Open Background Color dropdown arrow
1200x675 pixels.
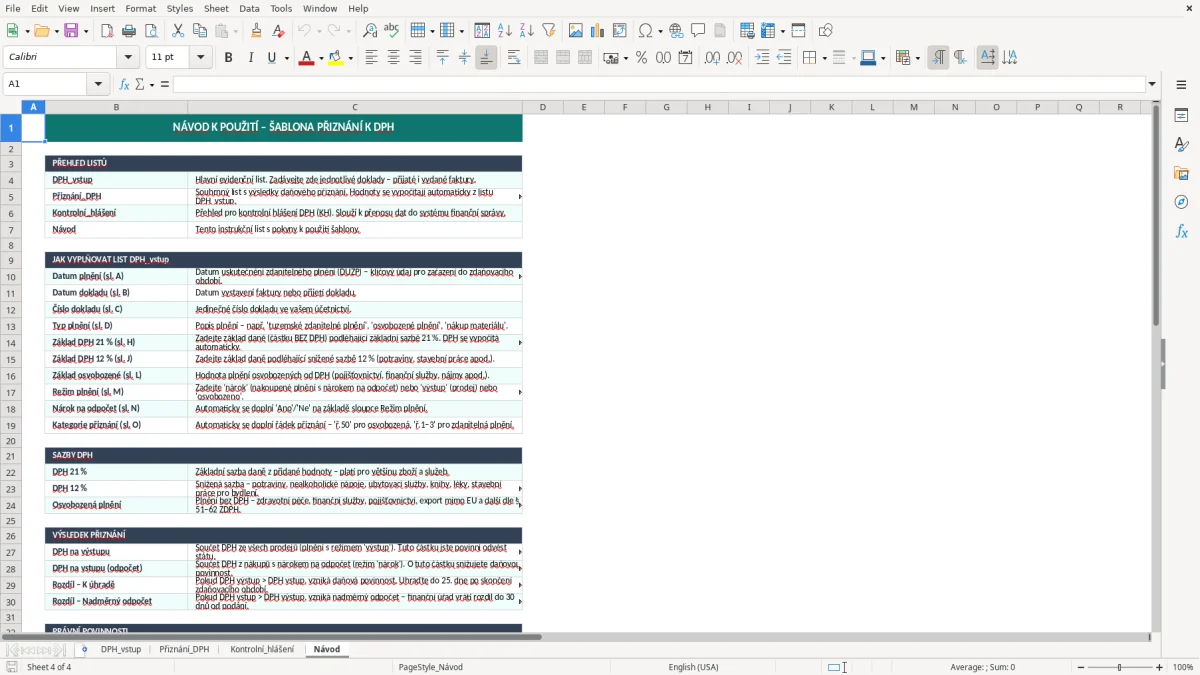[351, 58]
